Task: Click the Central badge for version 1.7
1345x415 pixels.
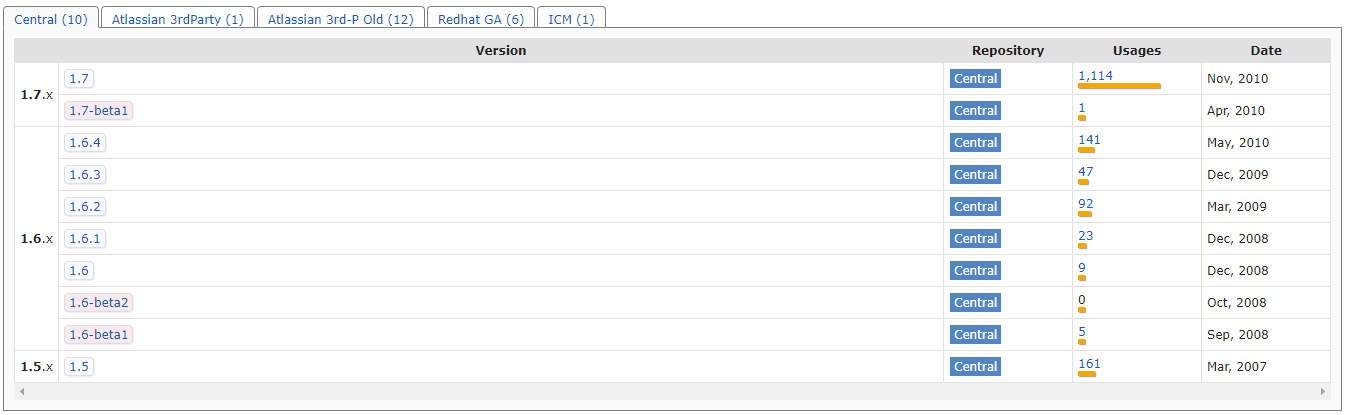Action: pyautogui.click(x=975, y=79)
